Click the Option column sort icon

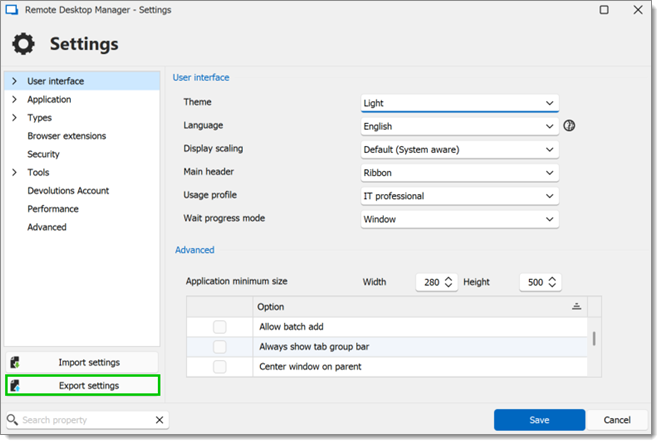pyautogui.click(x=576, y=307)
